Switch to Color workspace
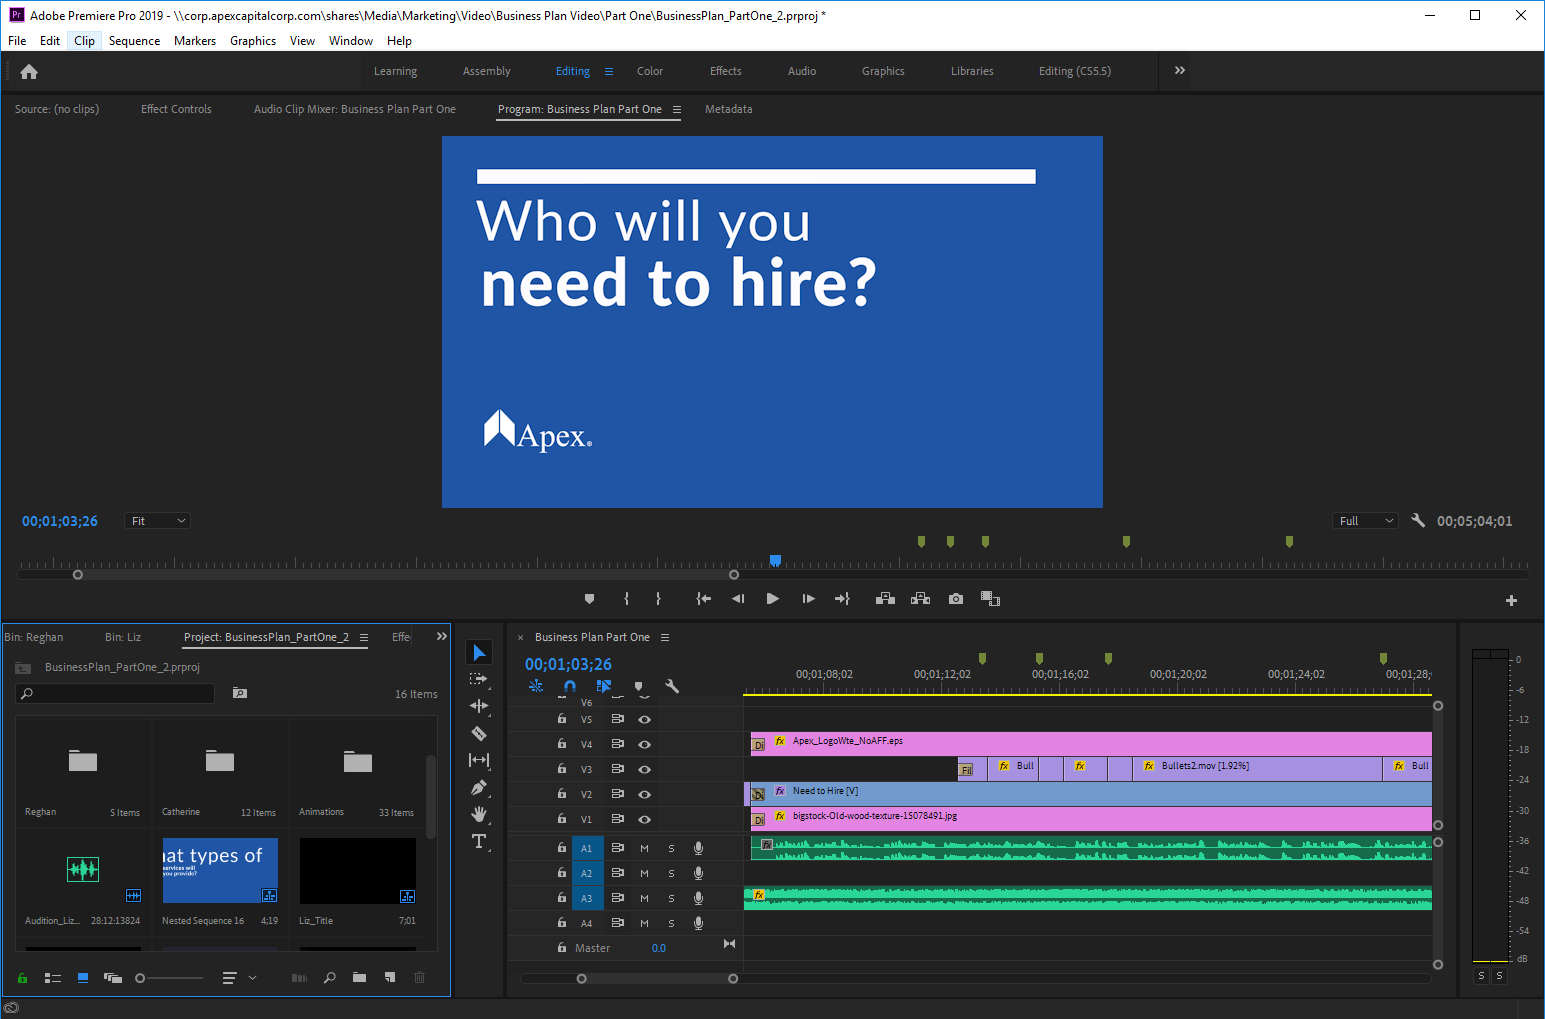The image size is (1545, 1019). tap(650, 71)
